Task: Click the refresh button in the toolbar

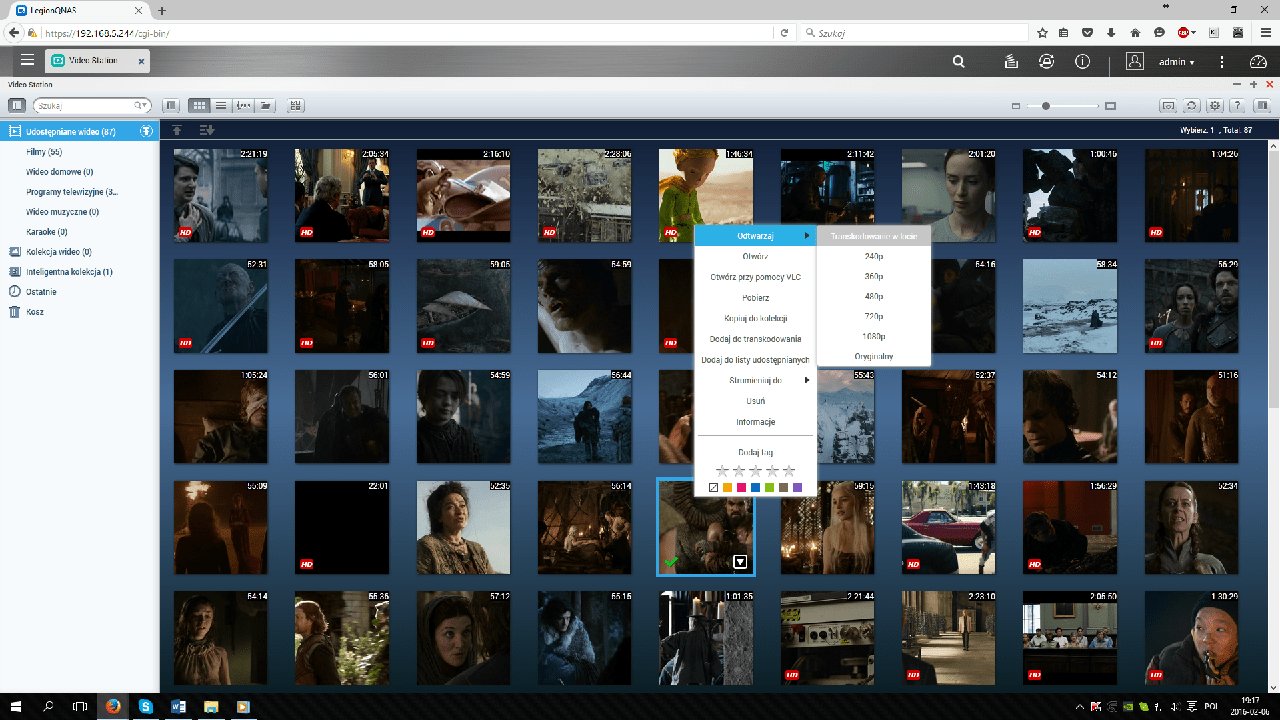Action: pyautogui.click(x=1192, y=105)
